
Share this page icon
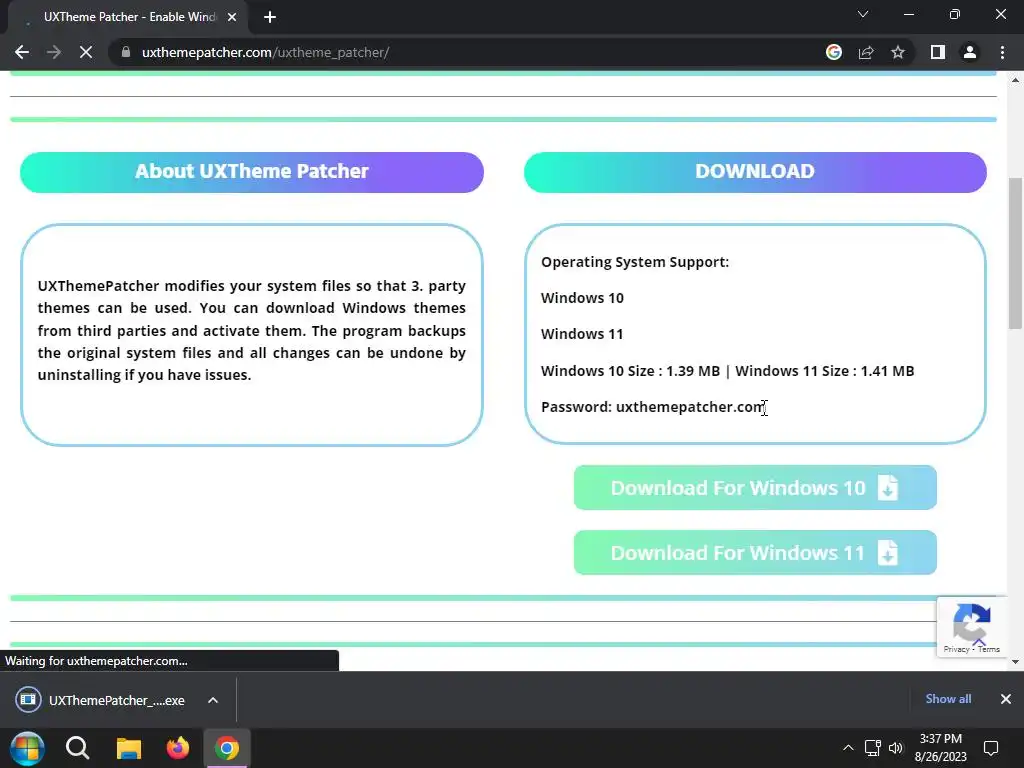coord(866,52)
